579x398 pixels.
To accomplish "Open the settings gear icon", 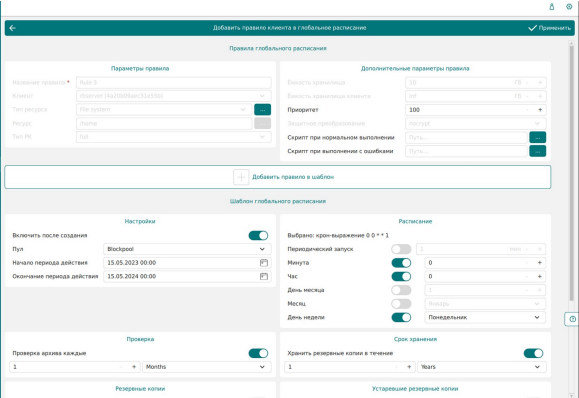I will [x=569, y=7].
